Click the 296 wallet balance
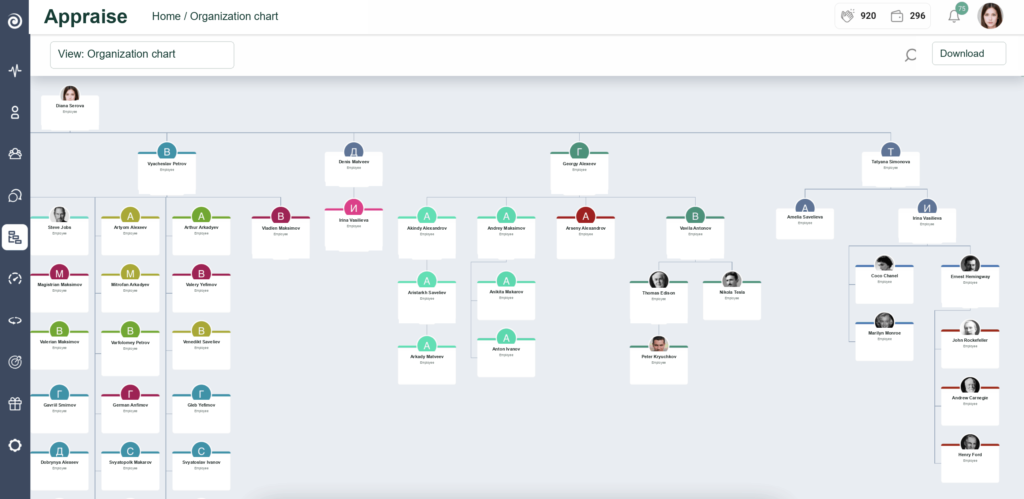The width and height of the screenshot is (1024, 499). (x=918, y=16)
